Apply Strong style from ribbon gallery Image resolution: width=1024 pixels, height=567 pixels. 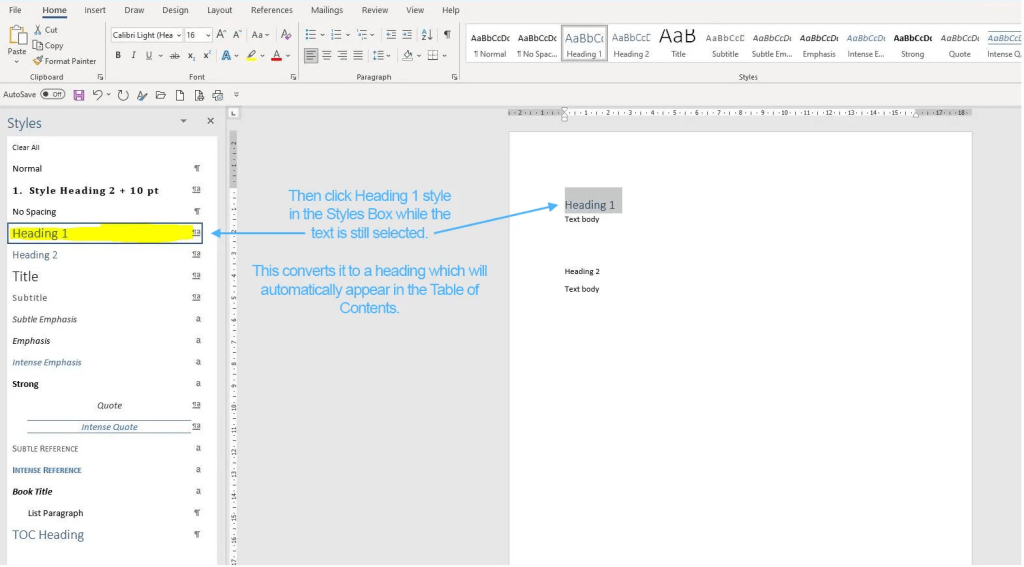tap(912, 44)
